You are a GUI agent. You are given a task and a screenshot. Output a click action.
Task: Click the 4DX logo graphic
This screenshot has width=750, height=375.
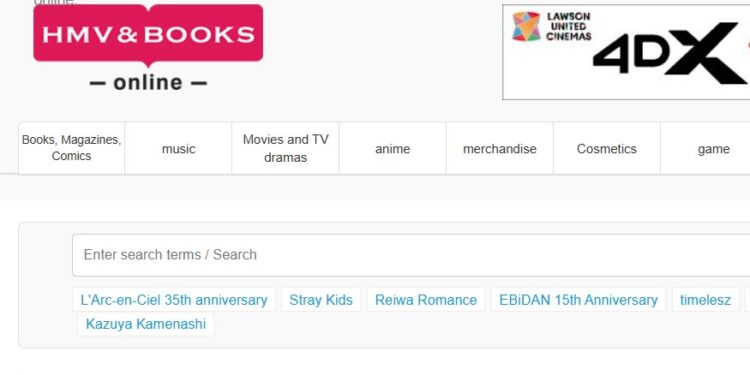pos(670,54)
